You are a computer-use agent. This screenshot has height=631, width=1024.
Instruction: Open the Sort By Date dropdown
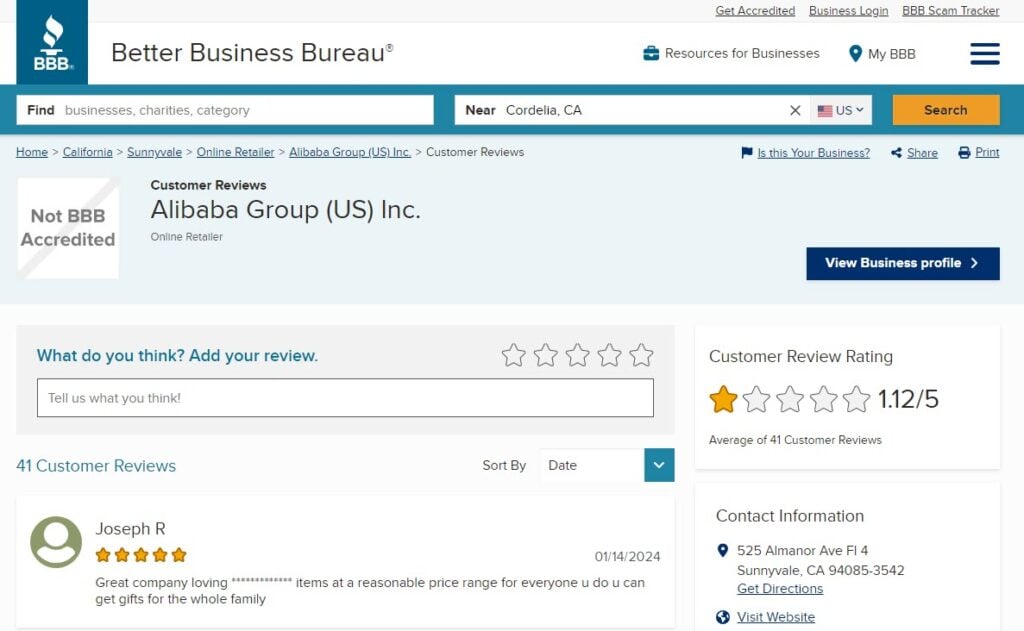coord(607,465)
